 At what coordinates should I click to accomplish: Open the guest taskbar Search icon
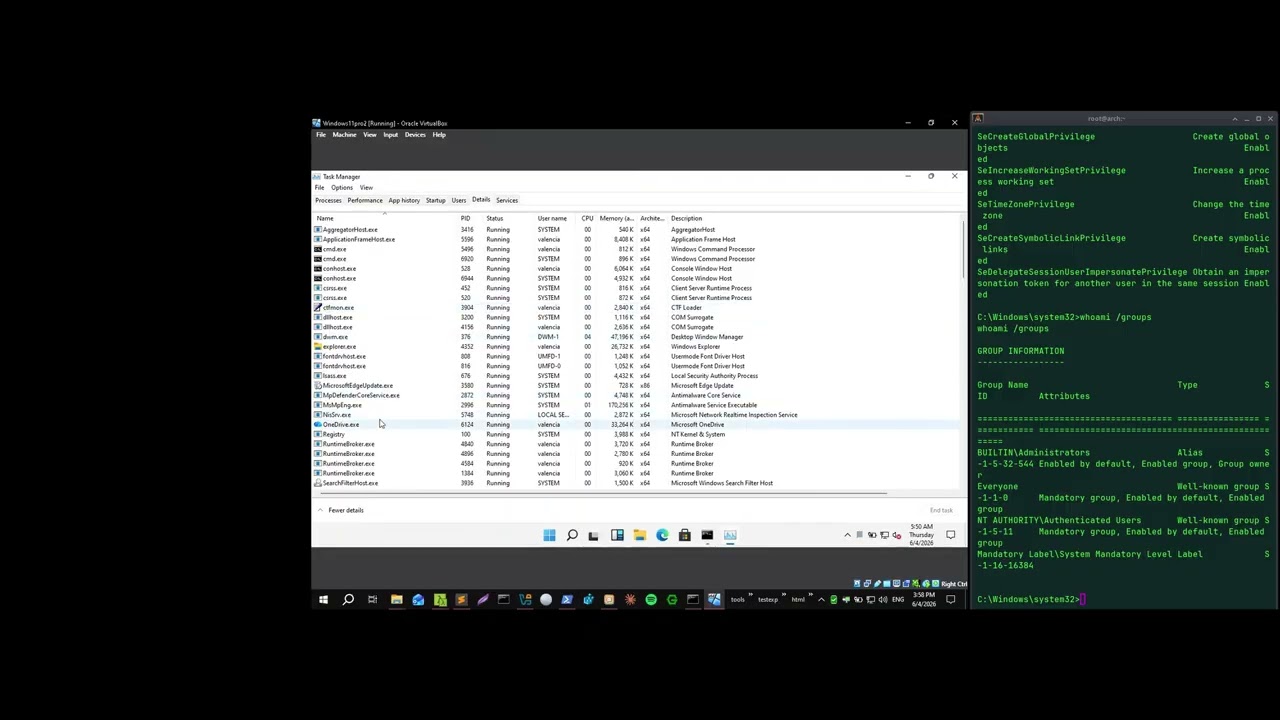pos(572,535)
